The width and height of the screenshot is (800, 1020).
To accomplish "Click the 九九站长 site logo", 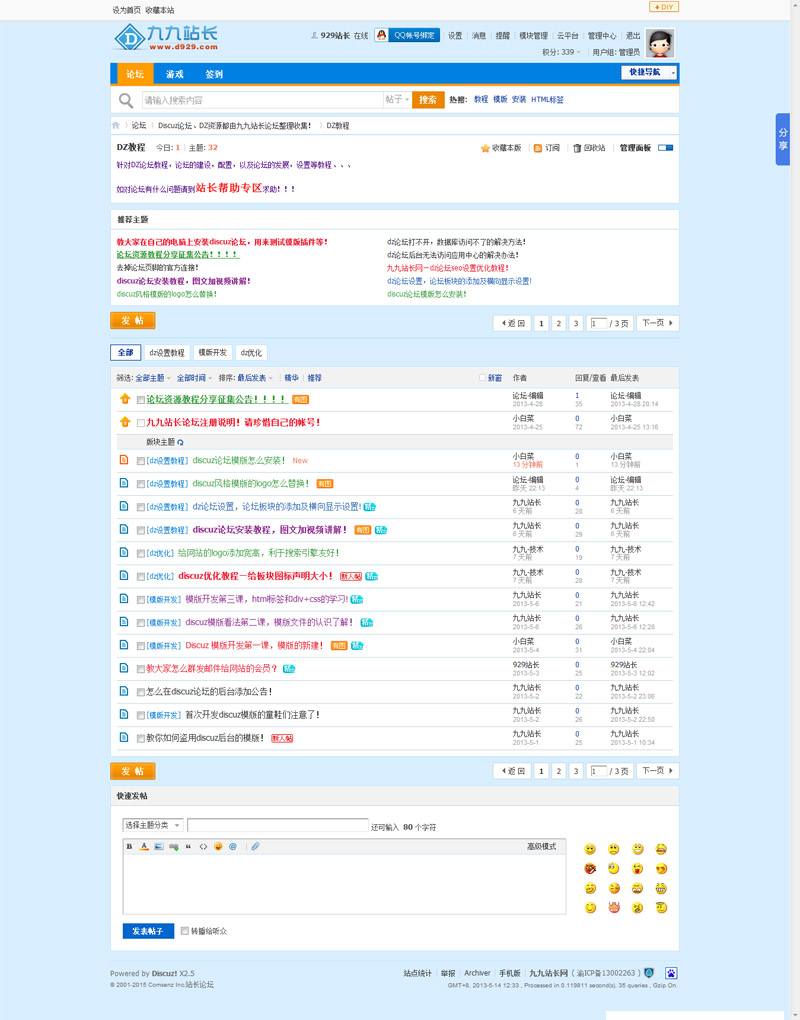I will [166, 38].
